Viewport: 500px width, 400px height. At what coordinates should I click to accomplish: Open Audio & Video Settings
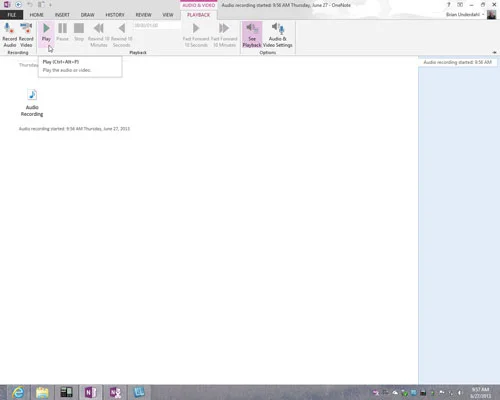pos(278,35)
